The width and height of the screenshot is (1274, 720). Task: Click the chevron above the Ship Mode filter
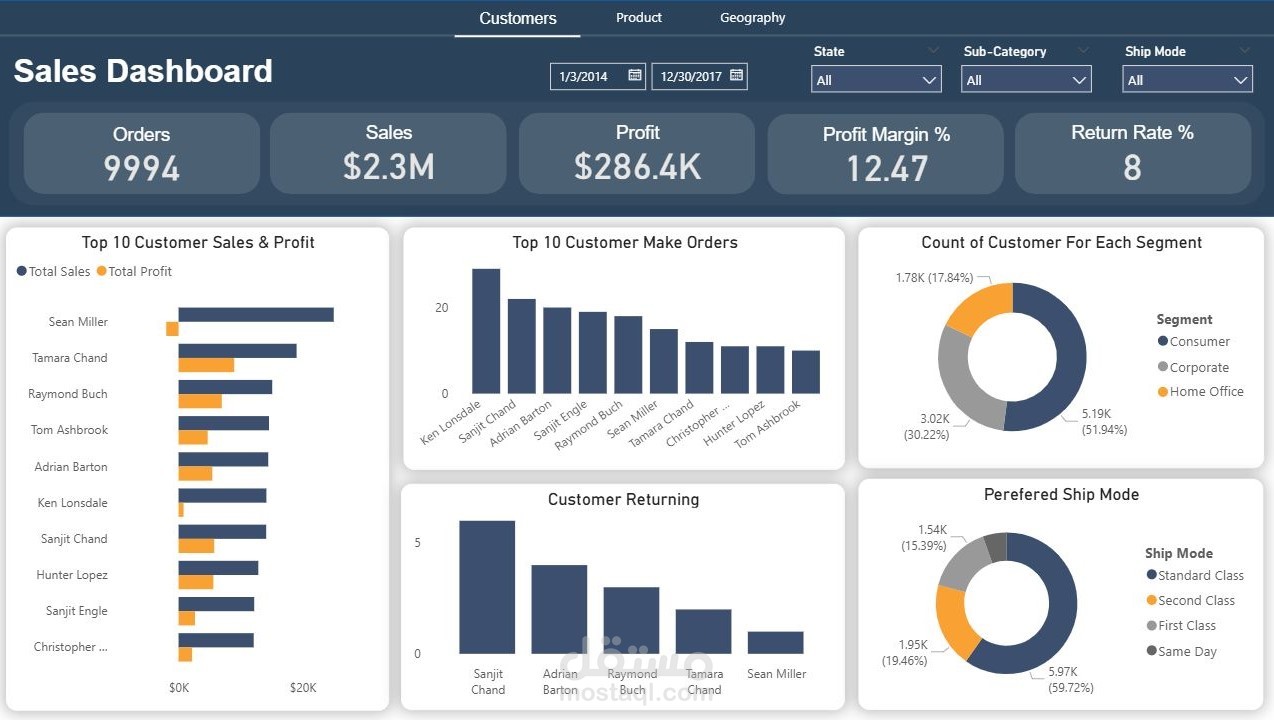pos(1245,50)
